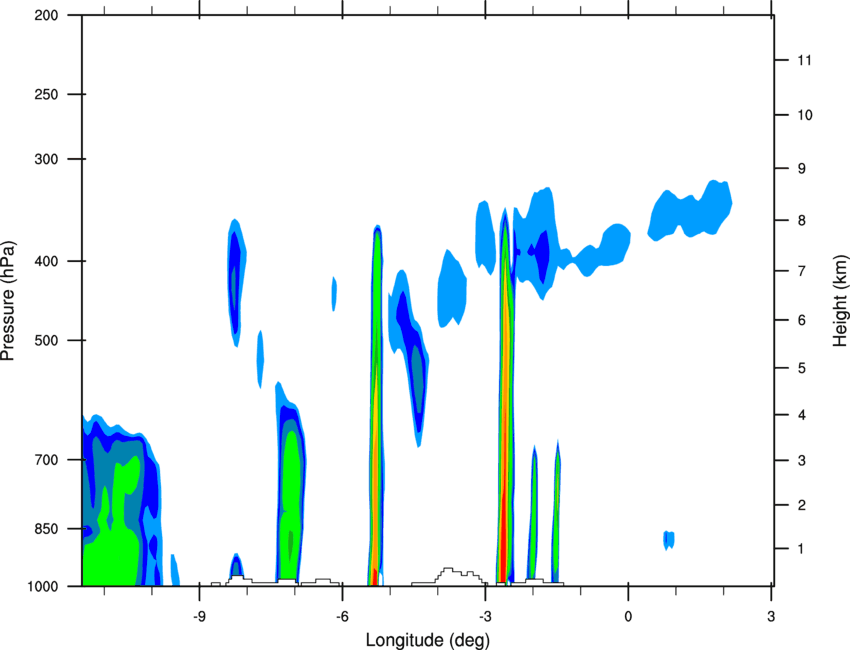
Task: Click the 1000 pressure tick label
Action: pos(43,586)
